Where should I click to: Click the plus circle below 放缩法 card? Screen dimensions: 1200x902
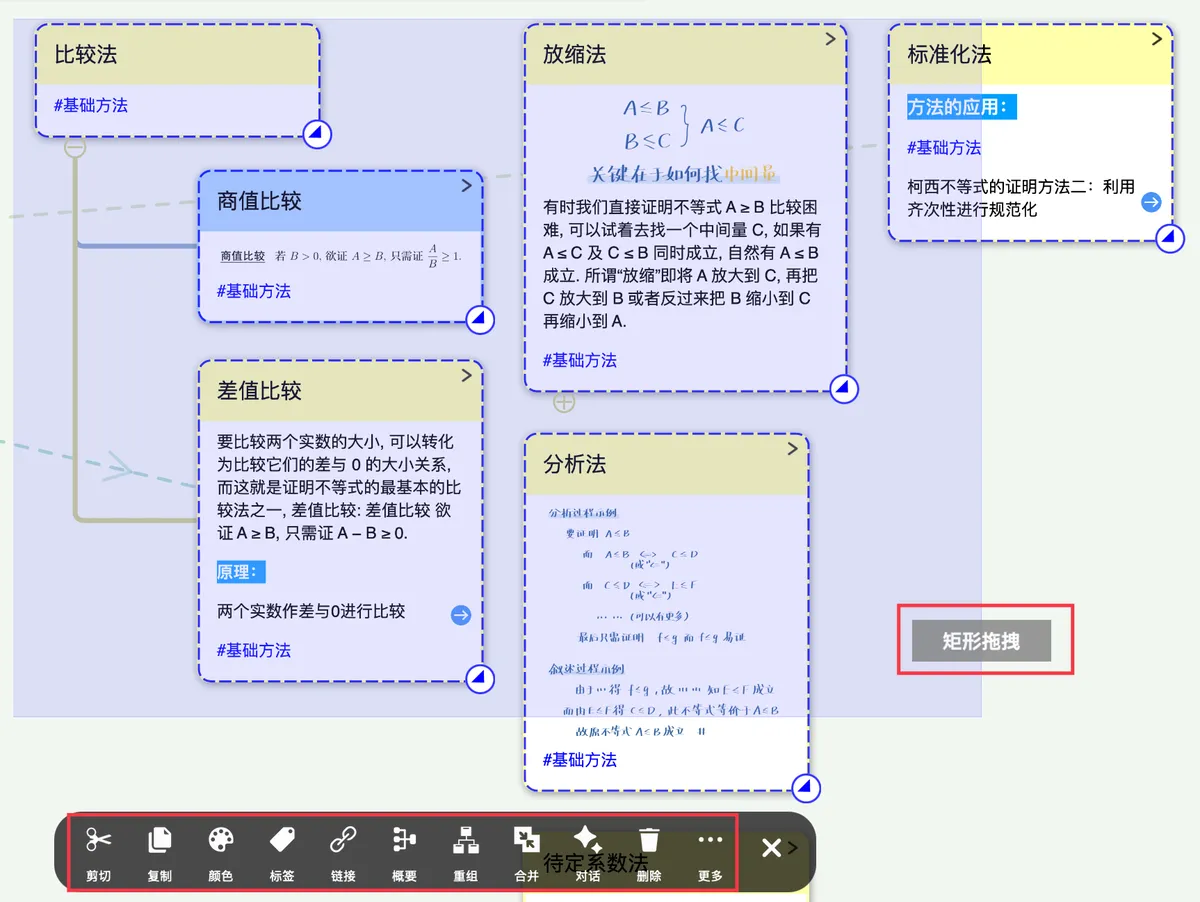pyautogui.click(x=564, y=402)
